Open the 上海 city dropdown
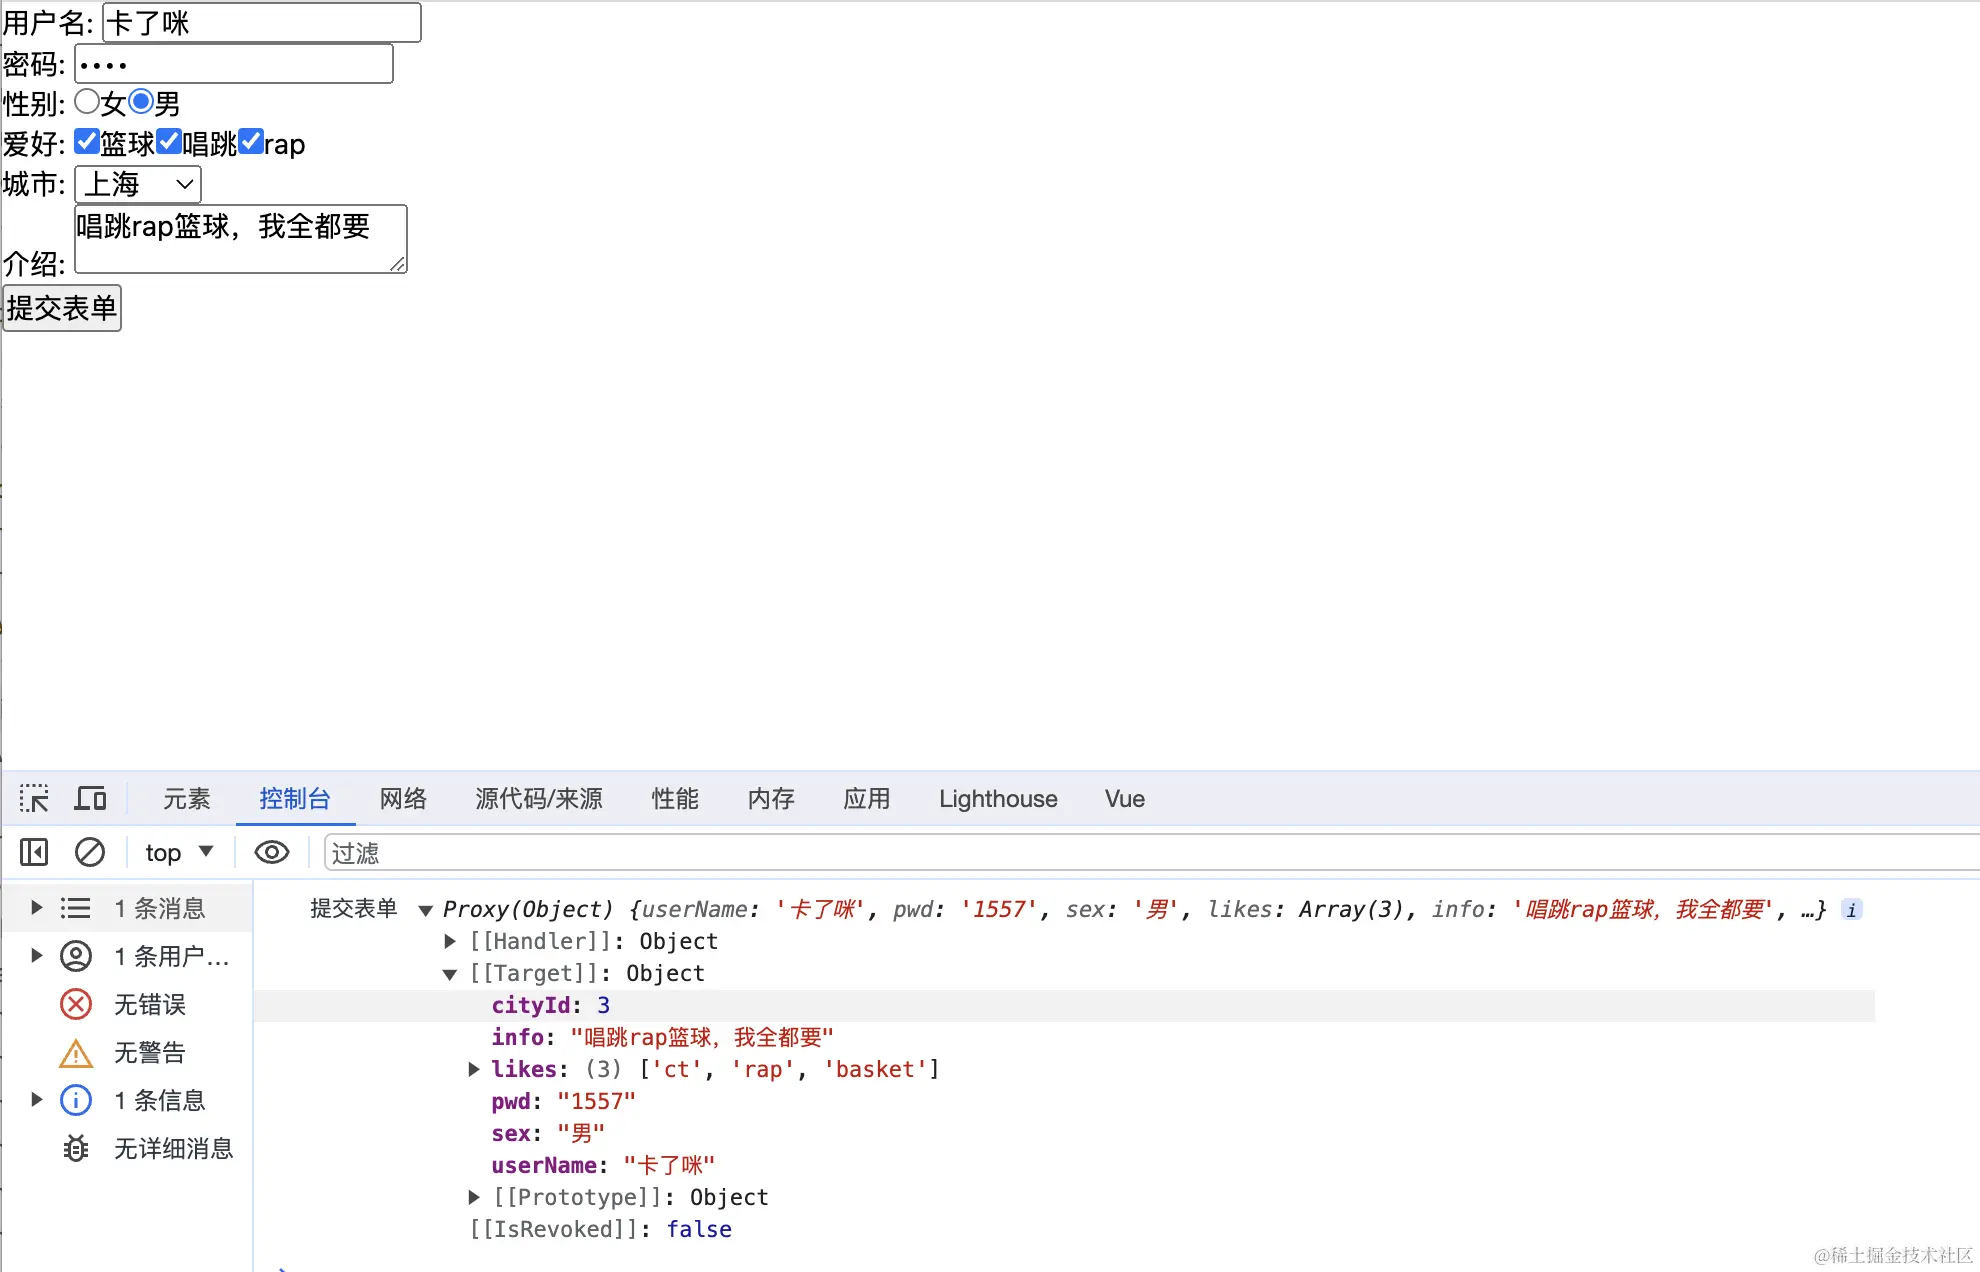This screenshot has width=1980, height=1272. click(138, 184)
